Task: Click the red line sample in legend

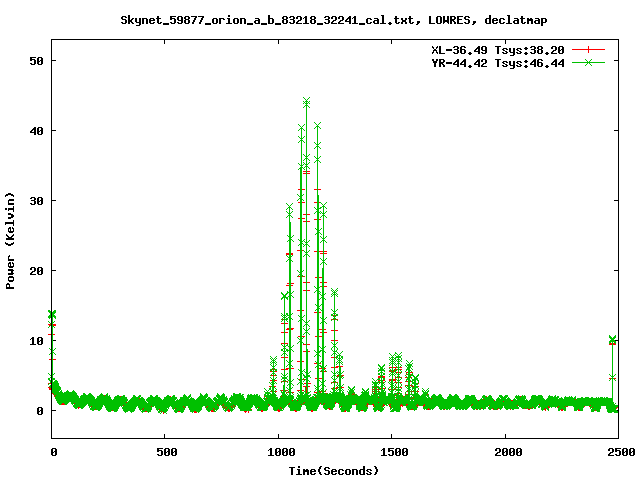Action: 588,50
